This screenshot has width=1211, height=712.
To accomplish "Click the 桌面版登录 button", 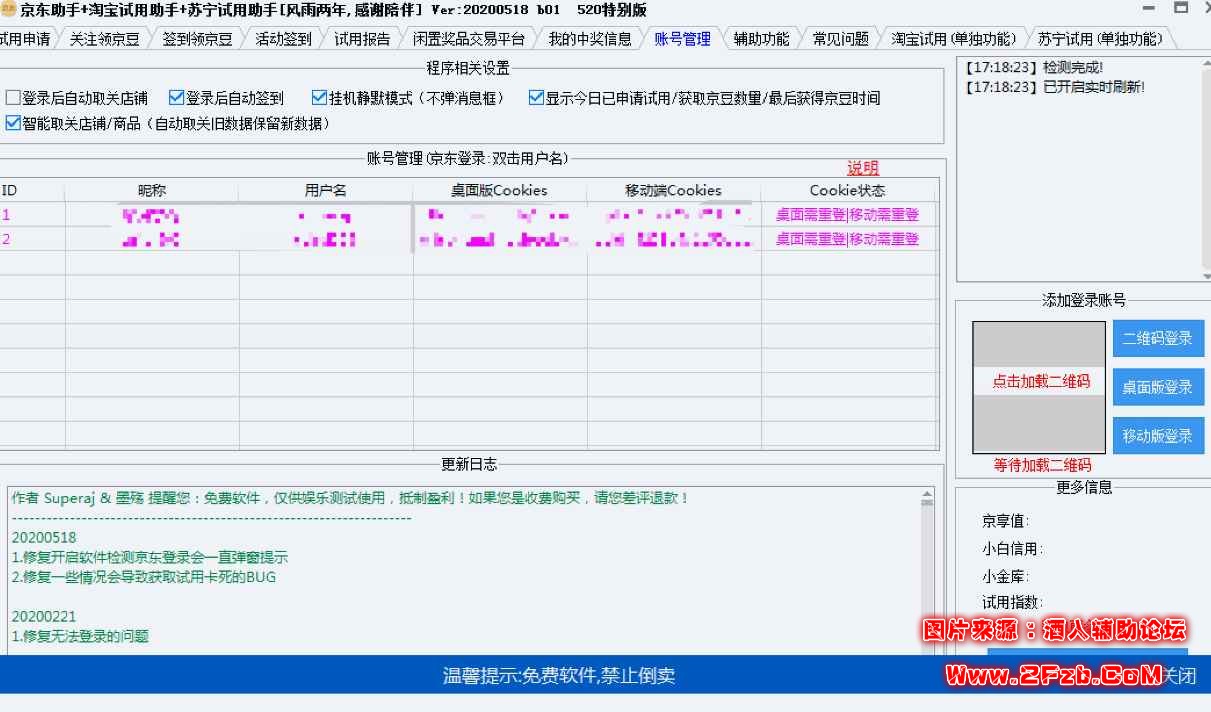I will tap(1158, 387).
